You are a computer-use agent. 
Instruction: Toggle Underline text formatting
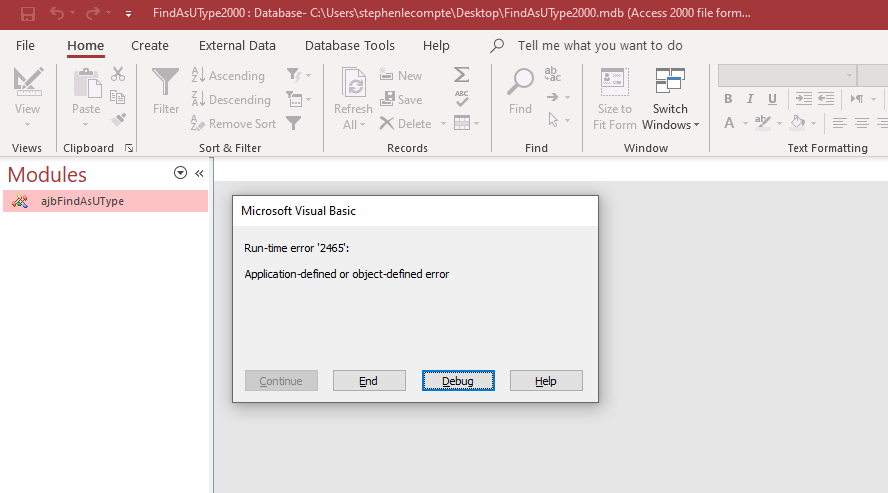772,99
